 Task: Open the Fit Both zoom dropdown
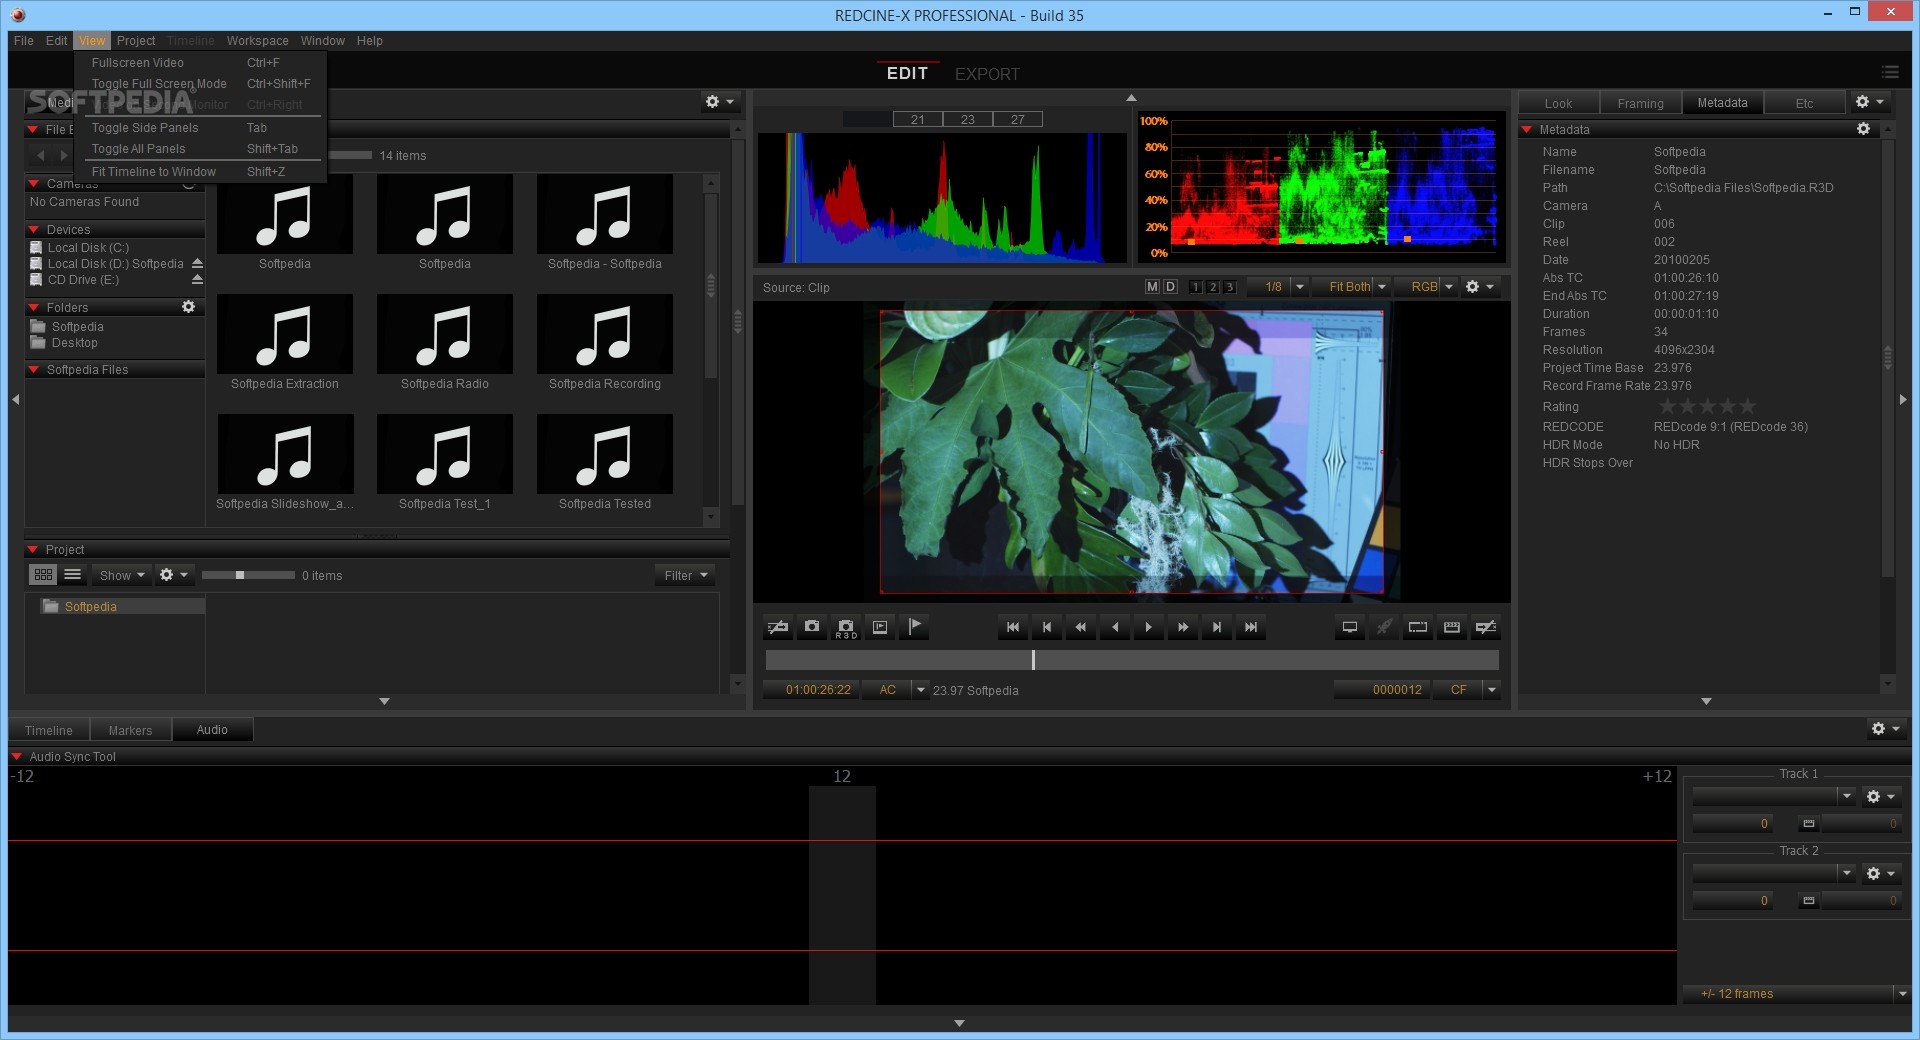tap(1352, 287)
